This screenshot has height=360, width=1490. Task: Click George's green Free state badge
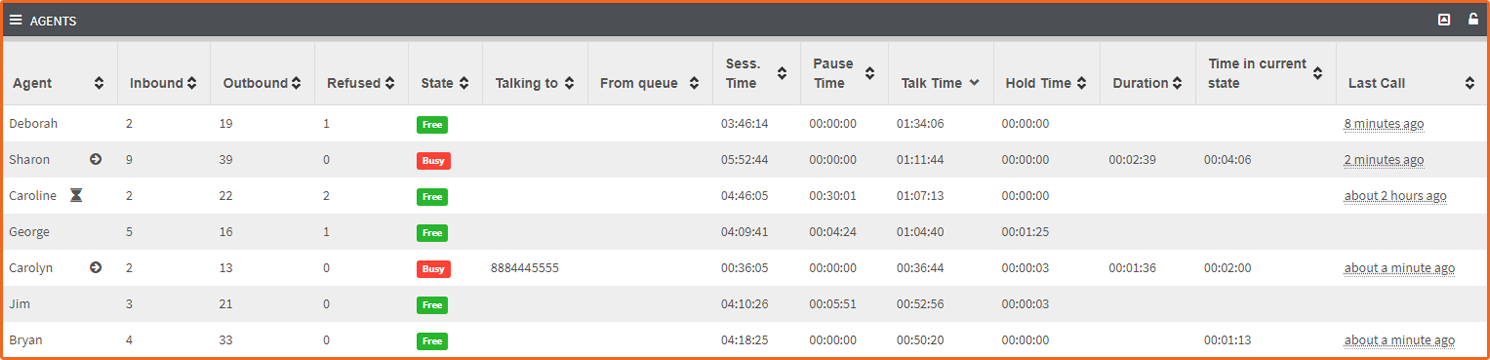click(432, 233)
